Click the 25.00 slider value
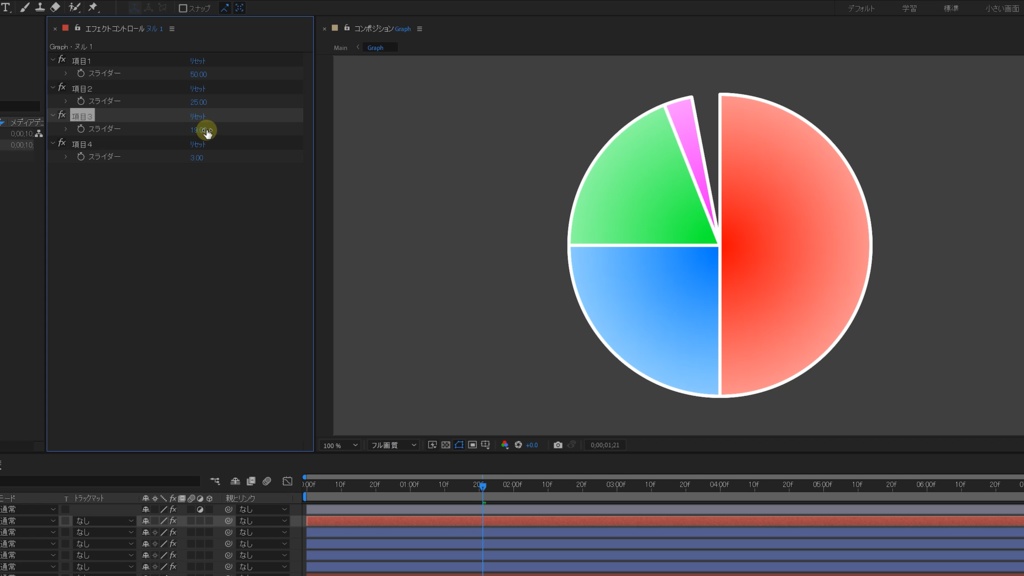This screenshot has width=1024, height=576. click(198, 102)
